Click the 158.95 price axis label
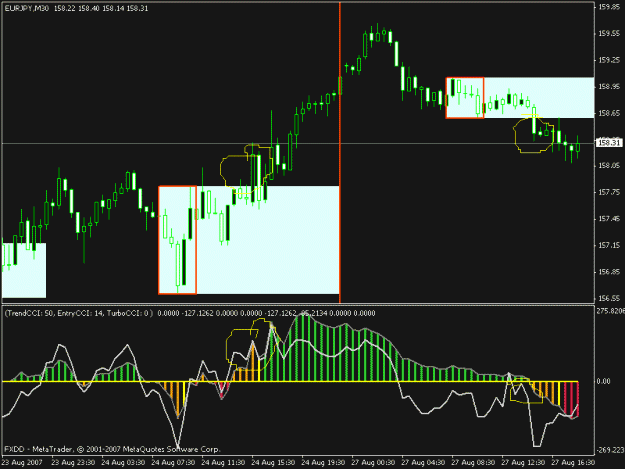This screenshot has height=469, width=625. coord(608,86)
